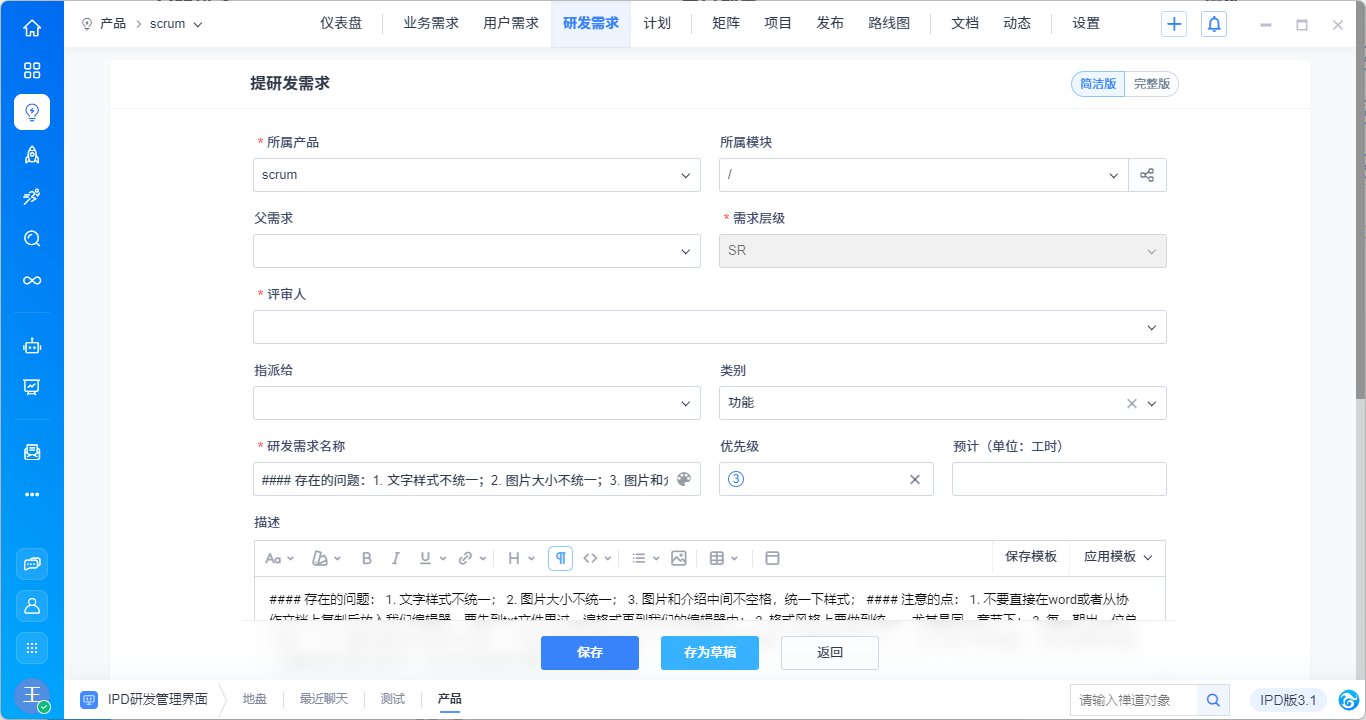
Task: Click the 保存 button
Action: (x=590, y=653)
